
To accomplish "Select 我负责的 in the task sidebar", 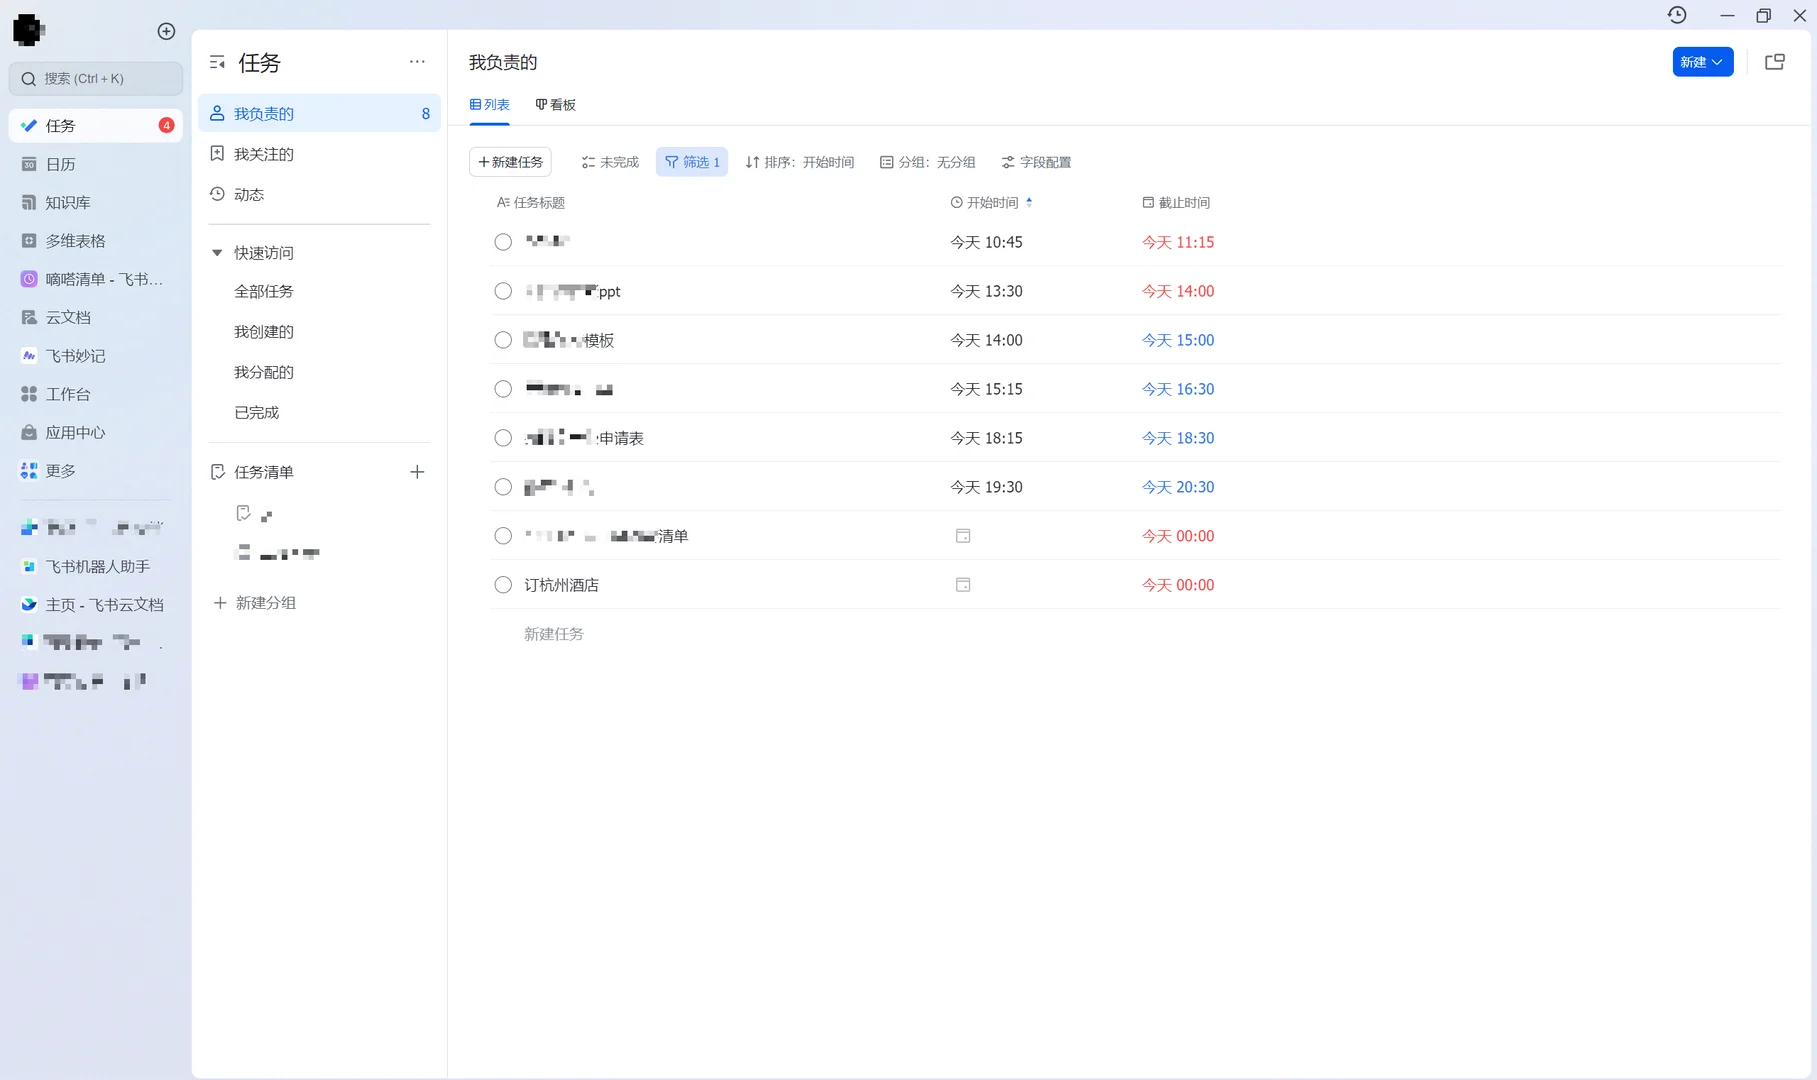I will pos(319,114).
